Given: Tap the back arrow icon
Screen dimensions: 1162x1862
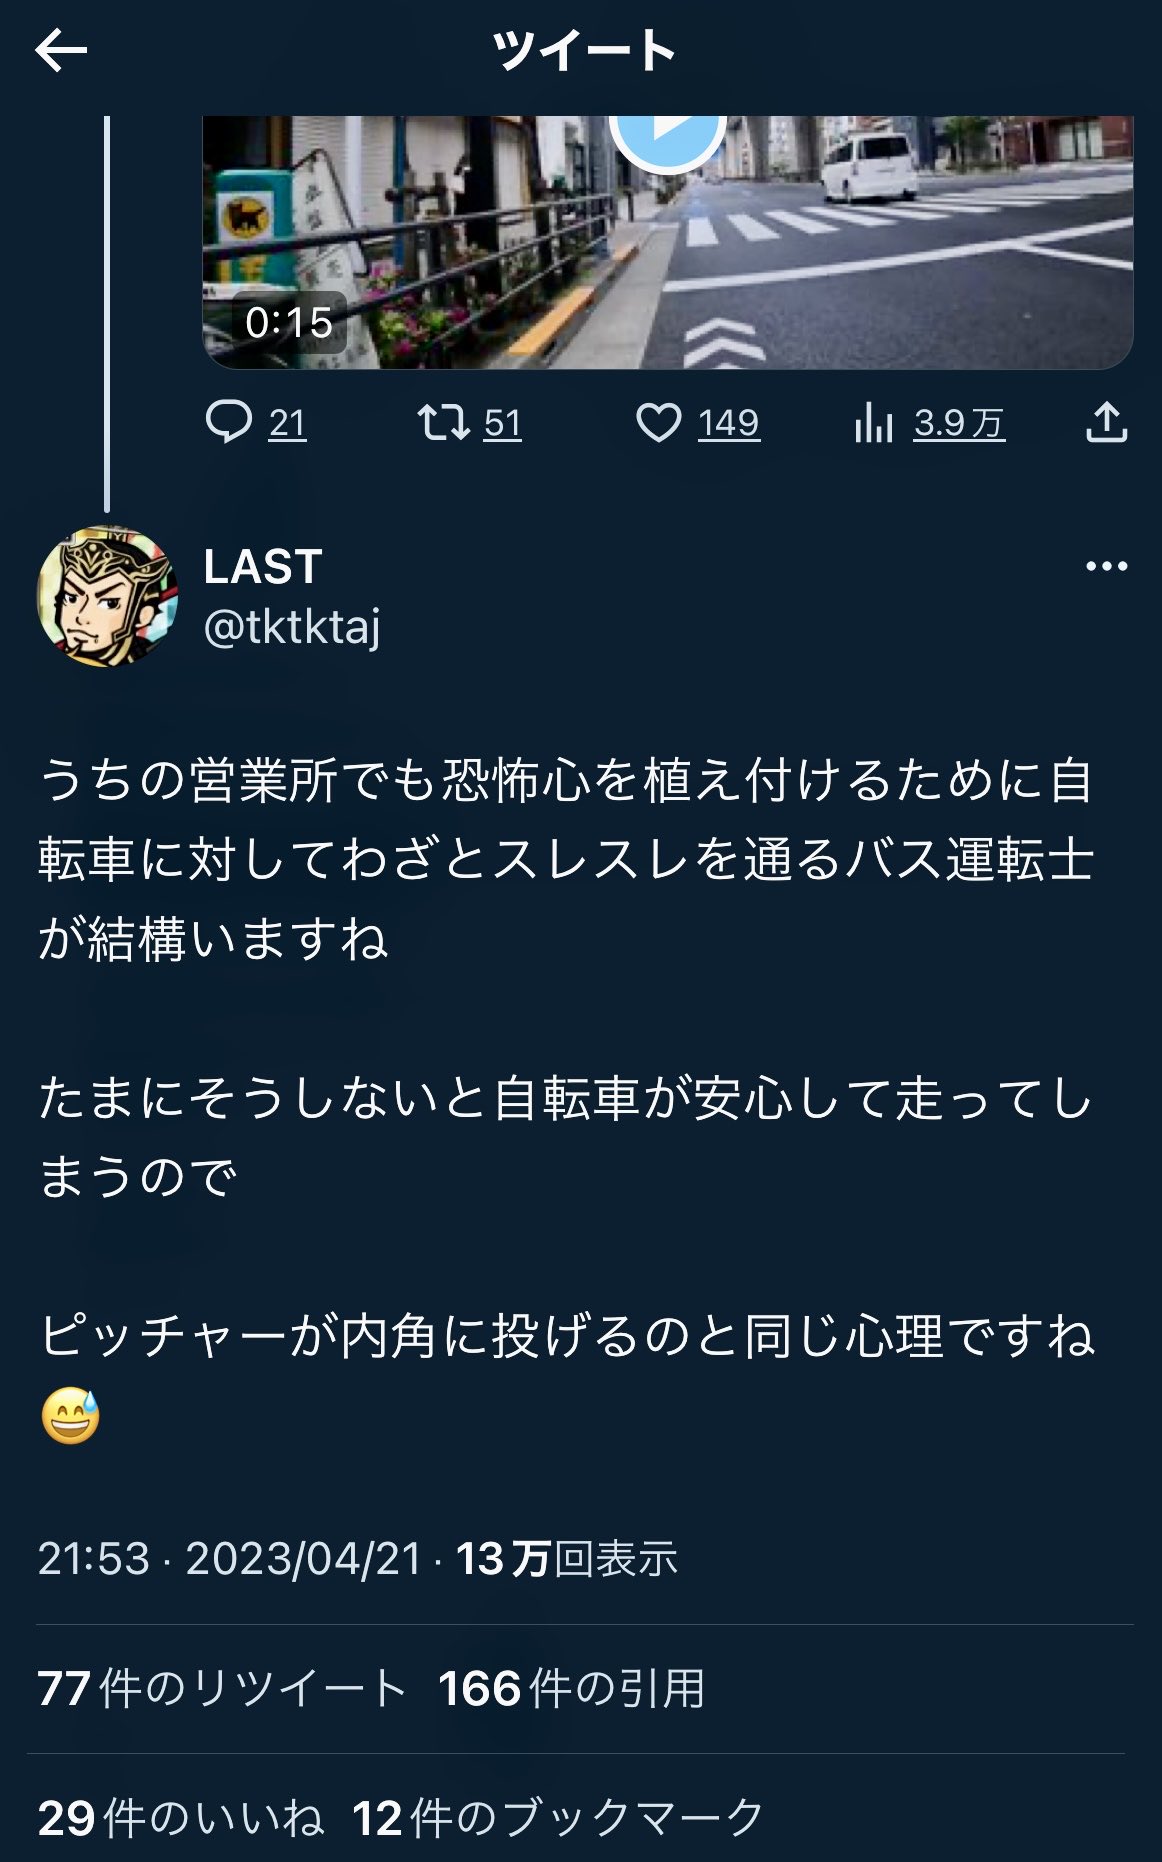Looking at the screenshot, I should pyautogui.click(x=61, y=51).
